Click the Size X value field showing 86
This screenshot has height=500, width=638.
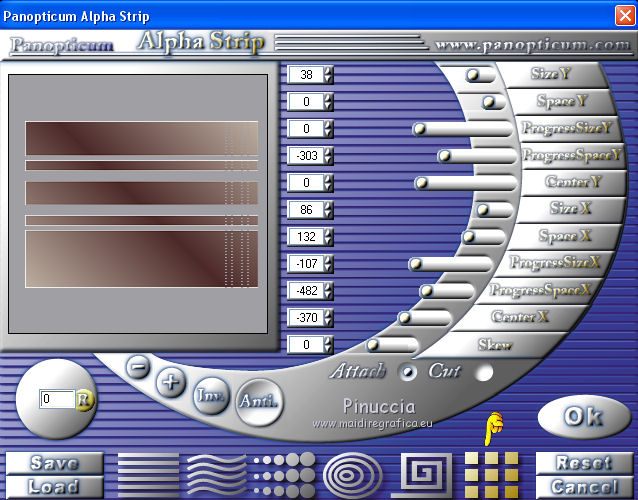[x=306, y=210]
